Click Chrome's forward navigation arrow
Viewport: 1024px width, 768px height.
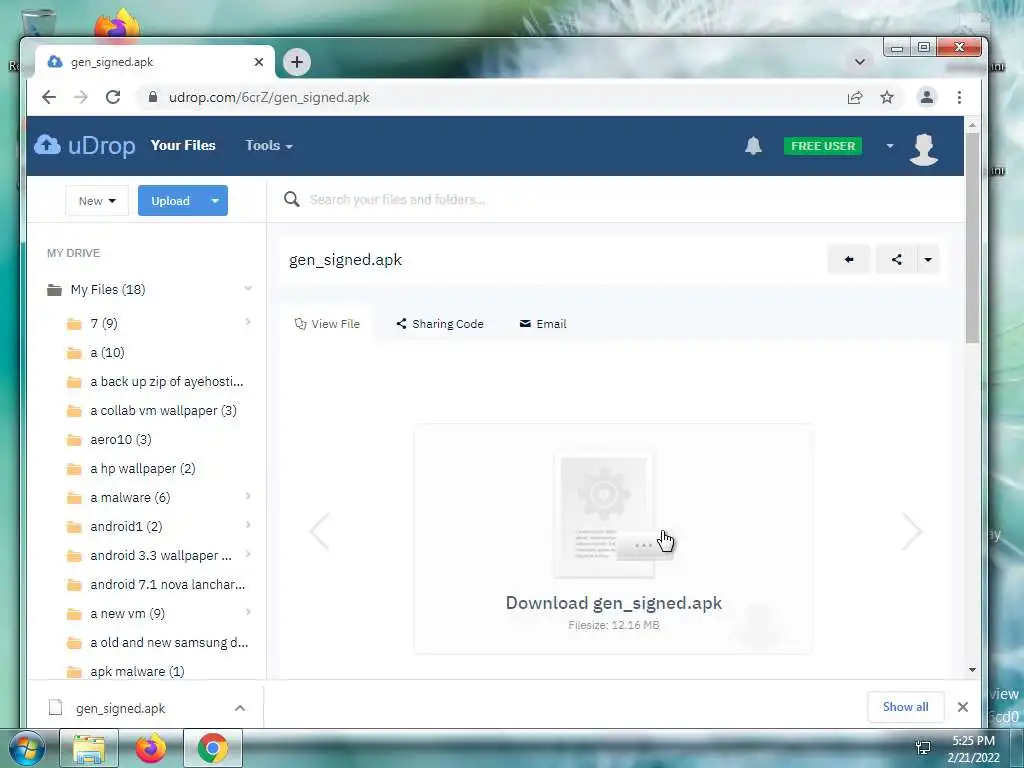[80, 97]
